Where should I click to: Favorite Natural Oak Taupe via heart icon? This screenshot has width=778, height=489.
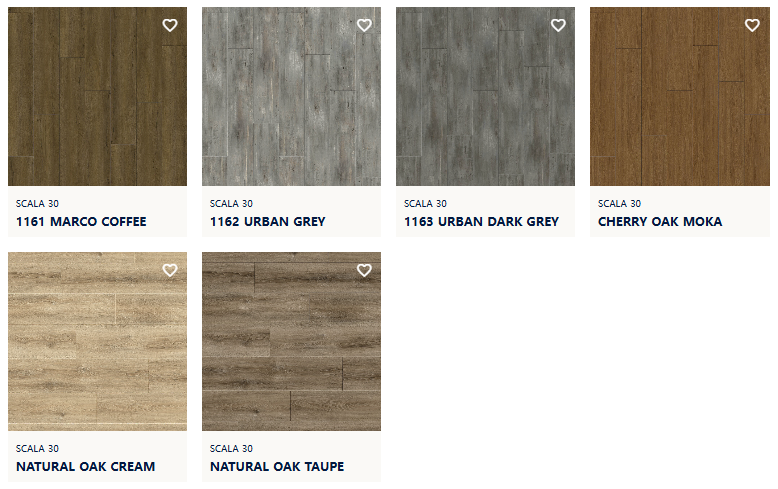coord(364,270)
